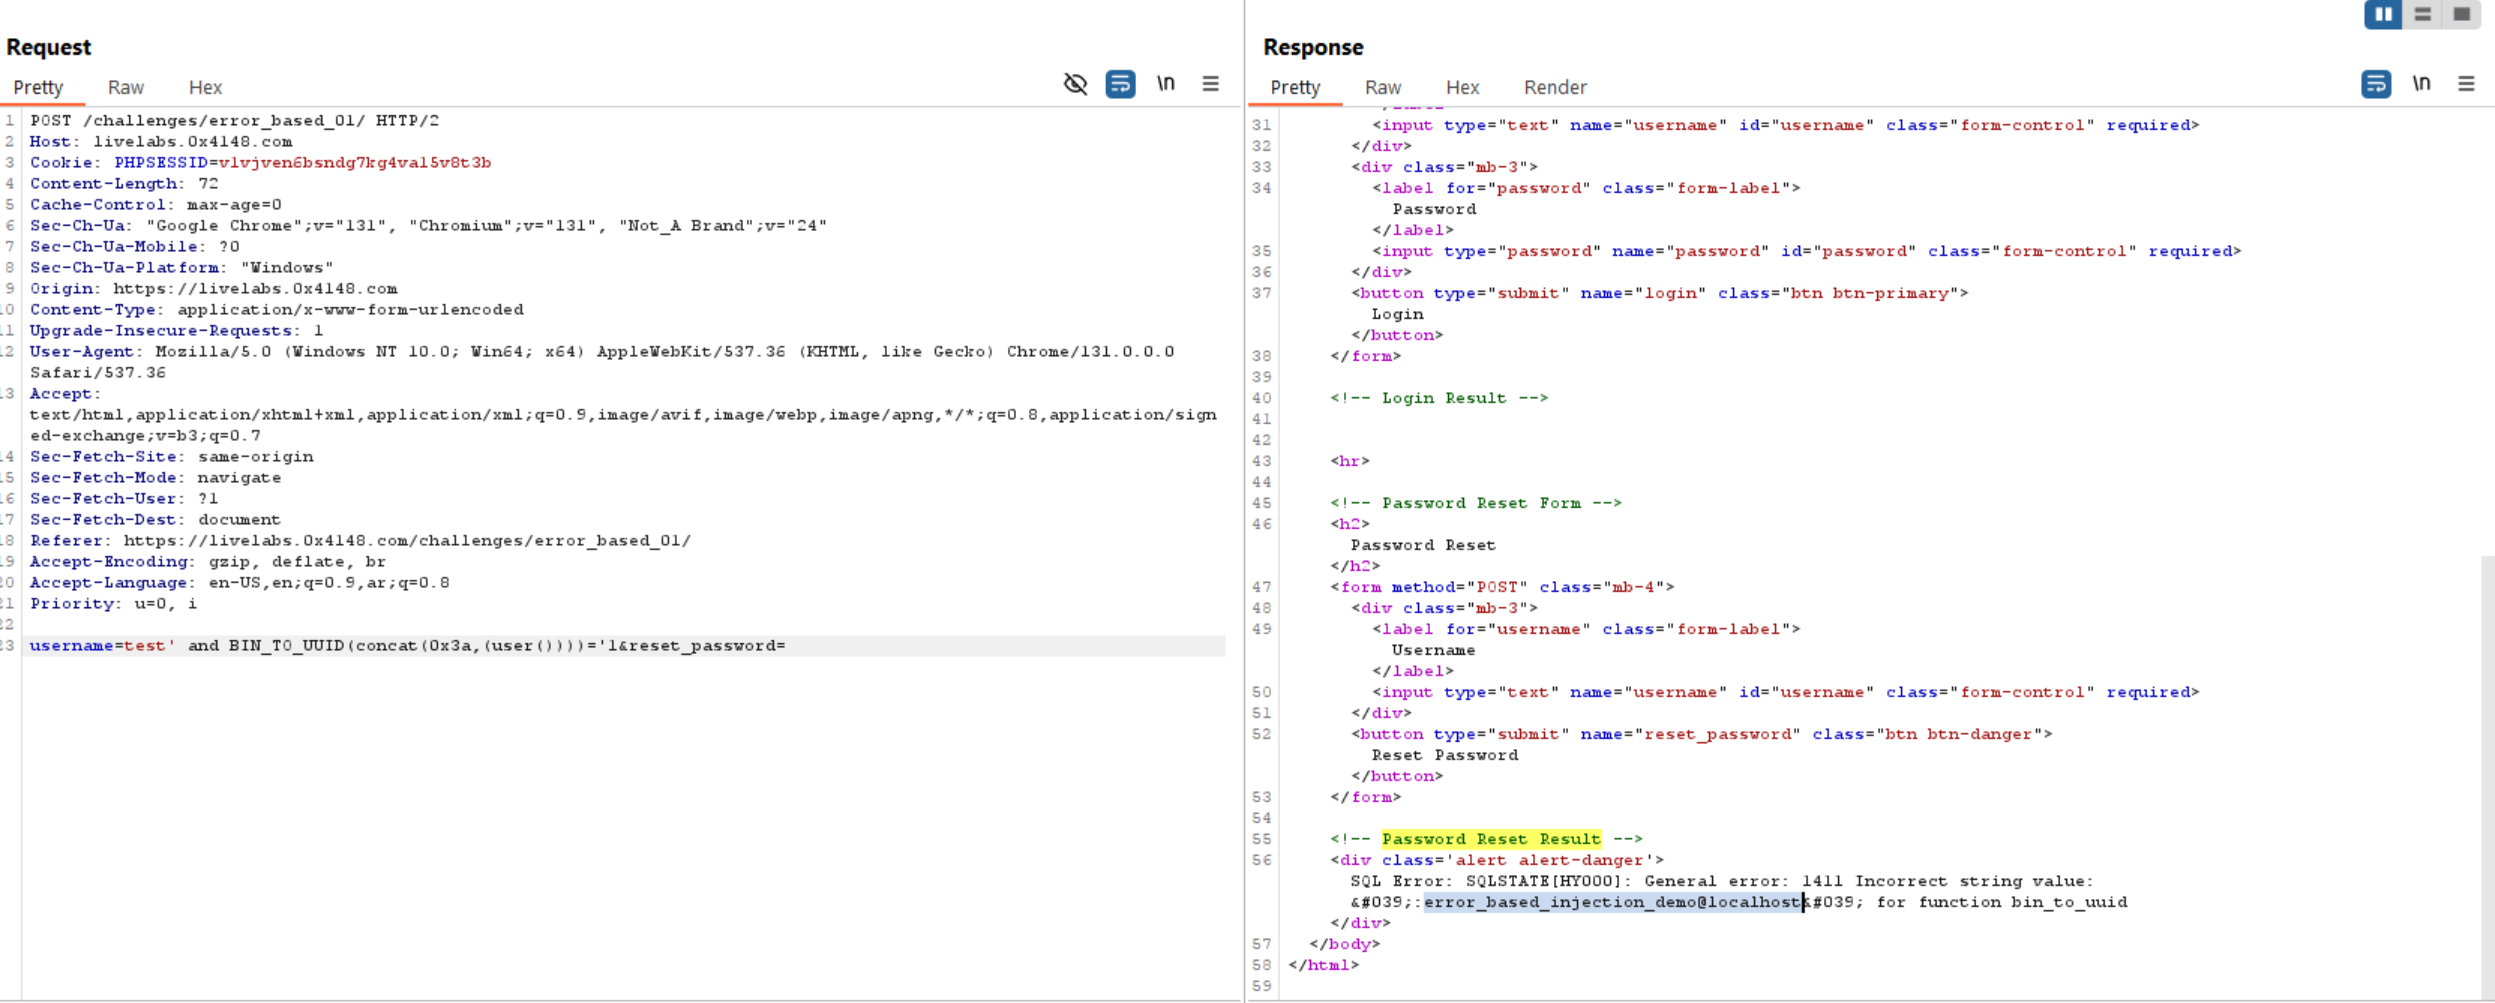Screen dimensions: 2495x1003
Task: Click the Upgrade-Insecure-Requests header
Action: pos(177,331)
